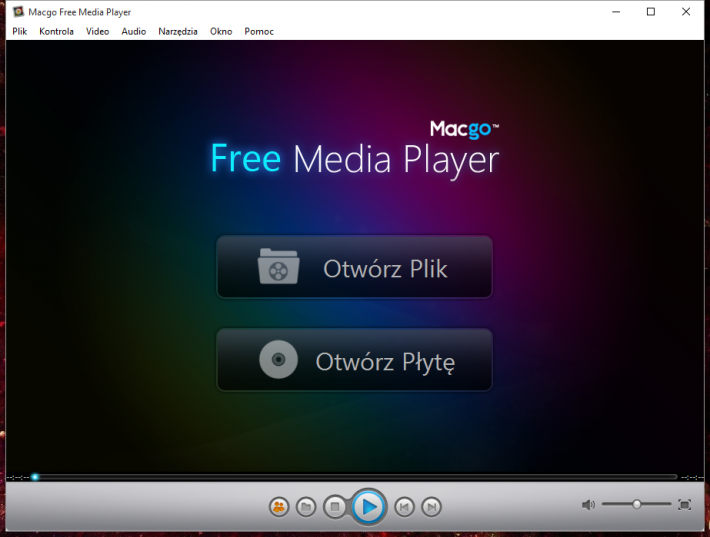Click the Otwórz Płytę button
This screenshot has width=710, height=537.
pyautogui.click(x=355, y=360)
